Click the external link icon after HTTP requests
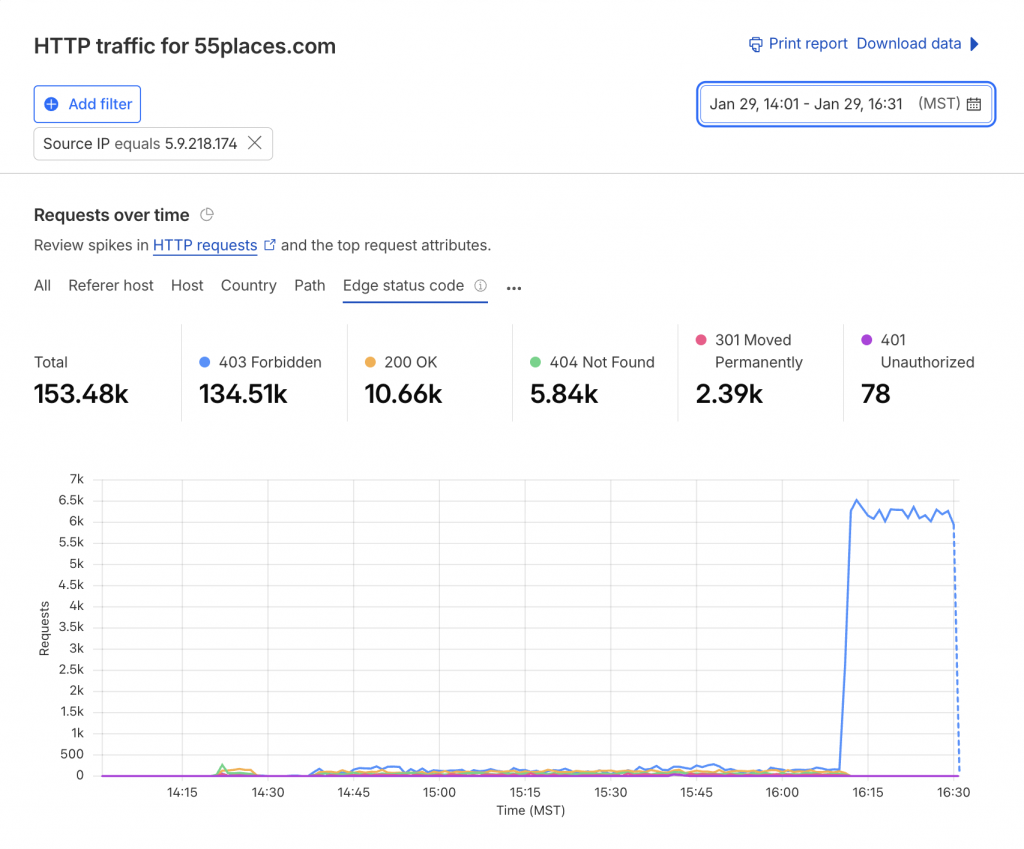This screenshot has height=849, width=1024. [x=269, y=245]
